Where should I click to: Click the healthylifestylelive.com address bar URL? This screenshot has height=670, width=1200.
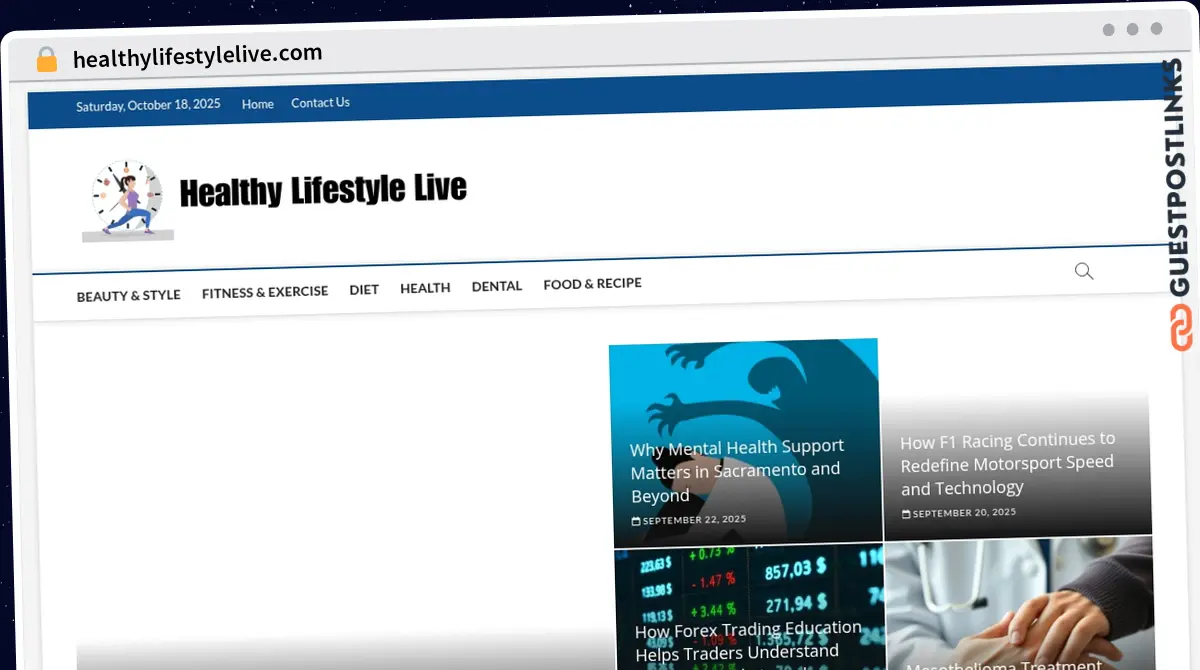pyautogui.click(x=198, y=56)
